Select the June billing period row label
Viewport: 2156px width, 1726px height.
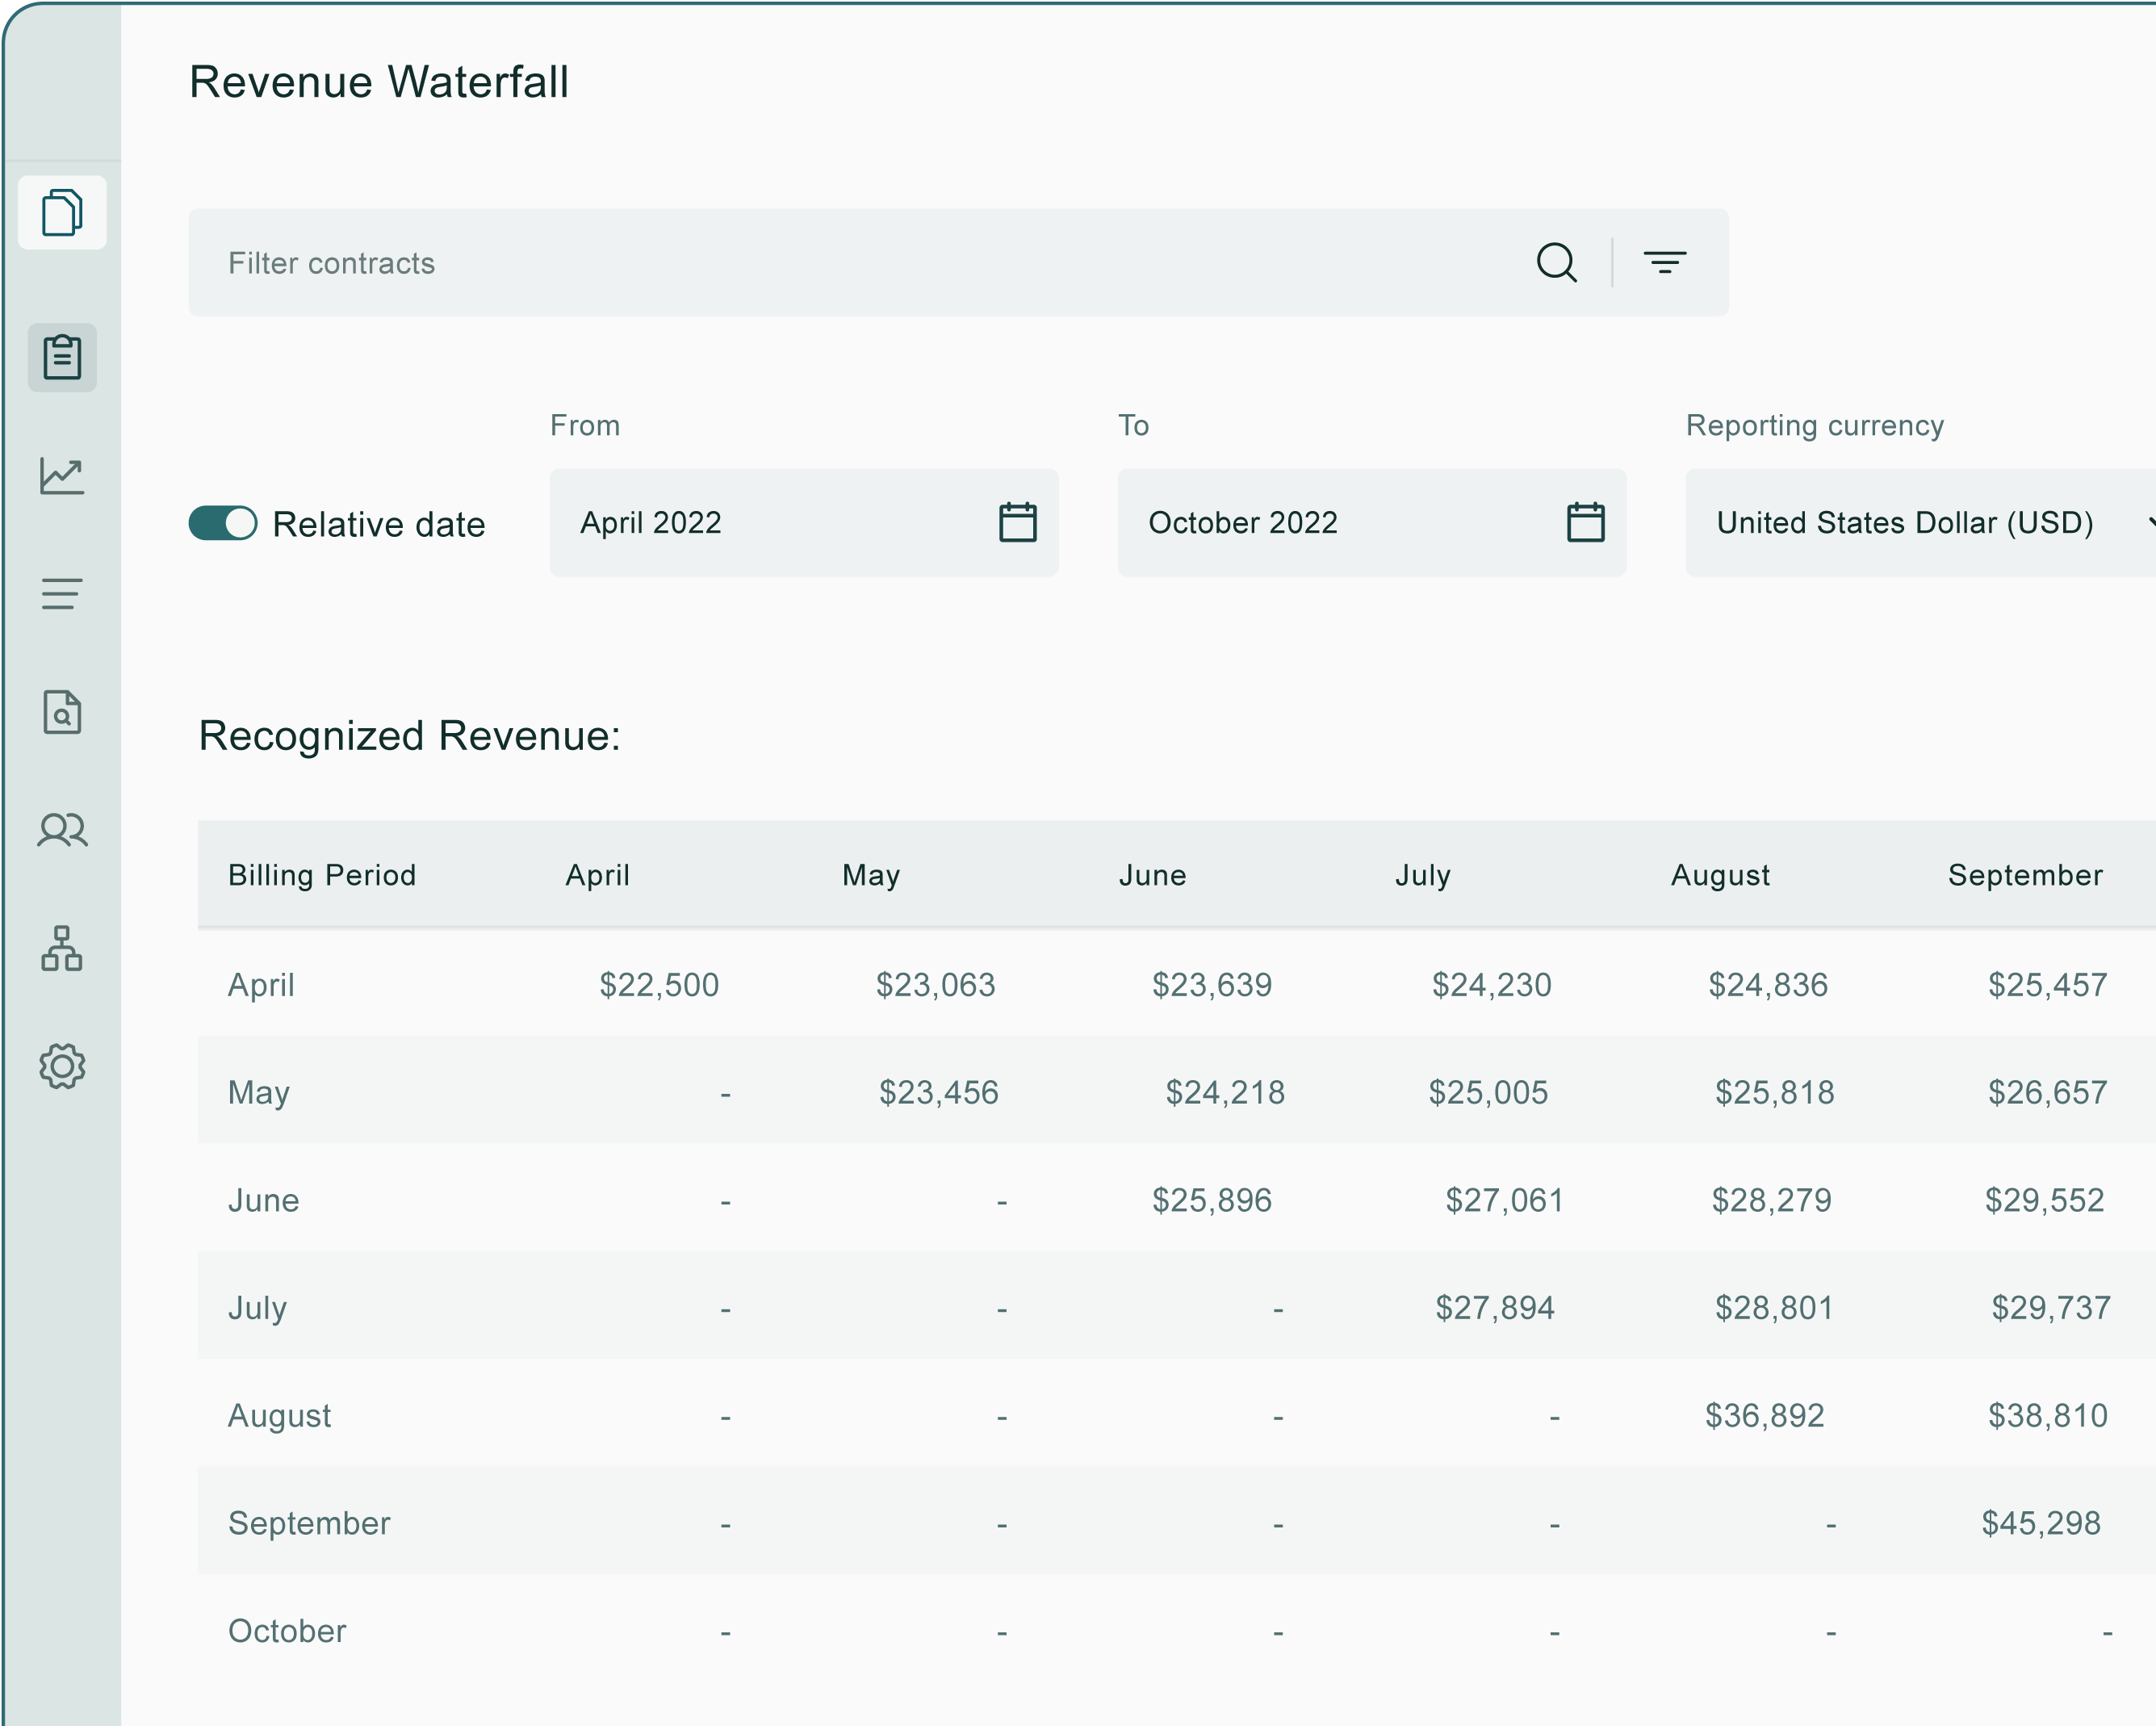pos(264,1200)
